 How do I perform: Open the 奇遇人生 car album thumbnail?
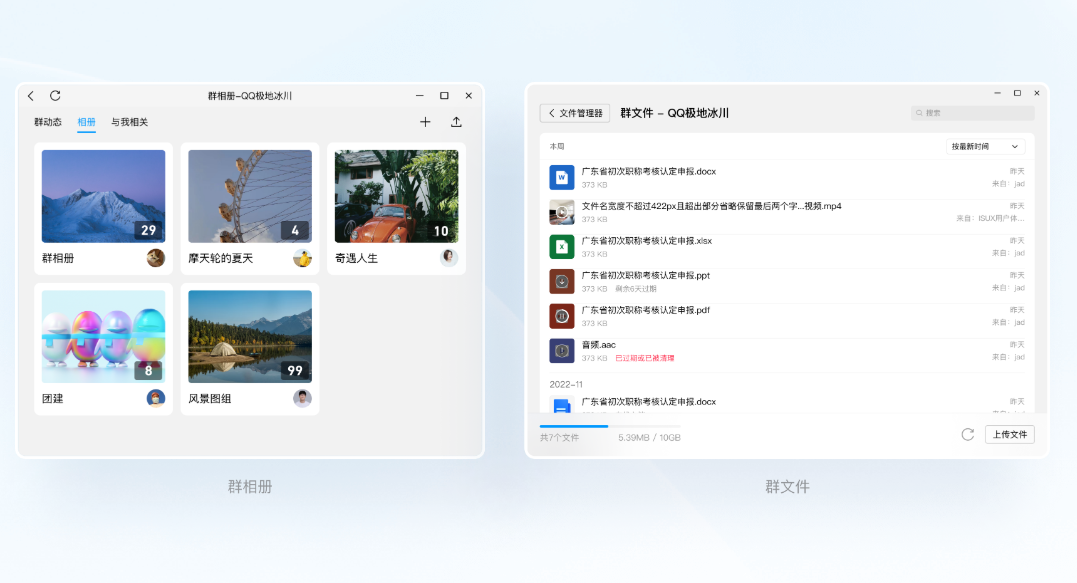396,196
